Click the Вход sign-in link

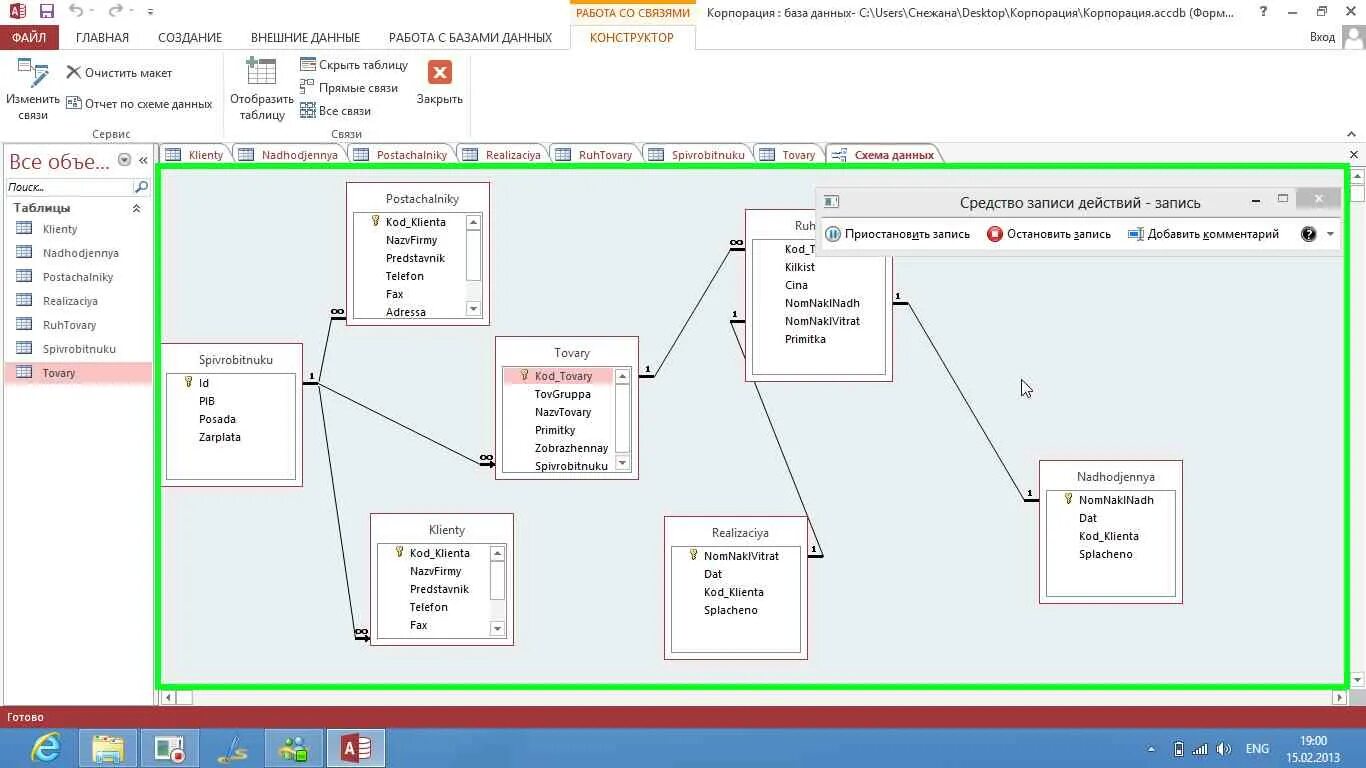point(1322,37)
